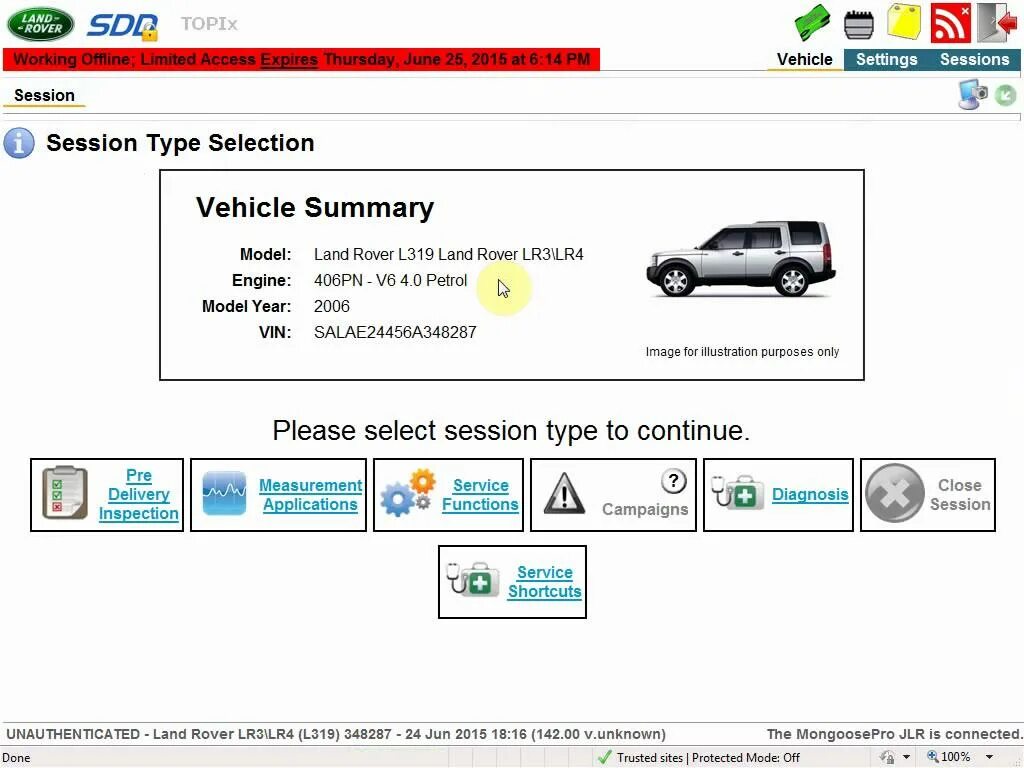Click the 100% zoom value
1024x768 pixels.
click(x=955, y=757)
